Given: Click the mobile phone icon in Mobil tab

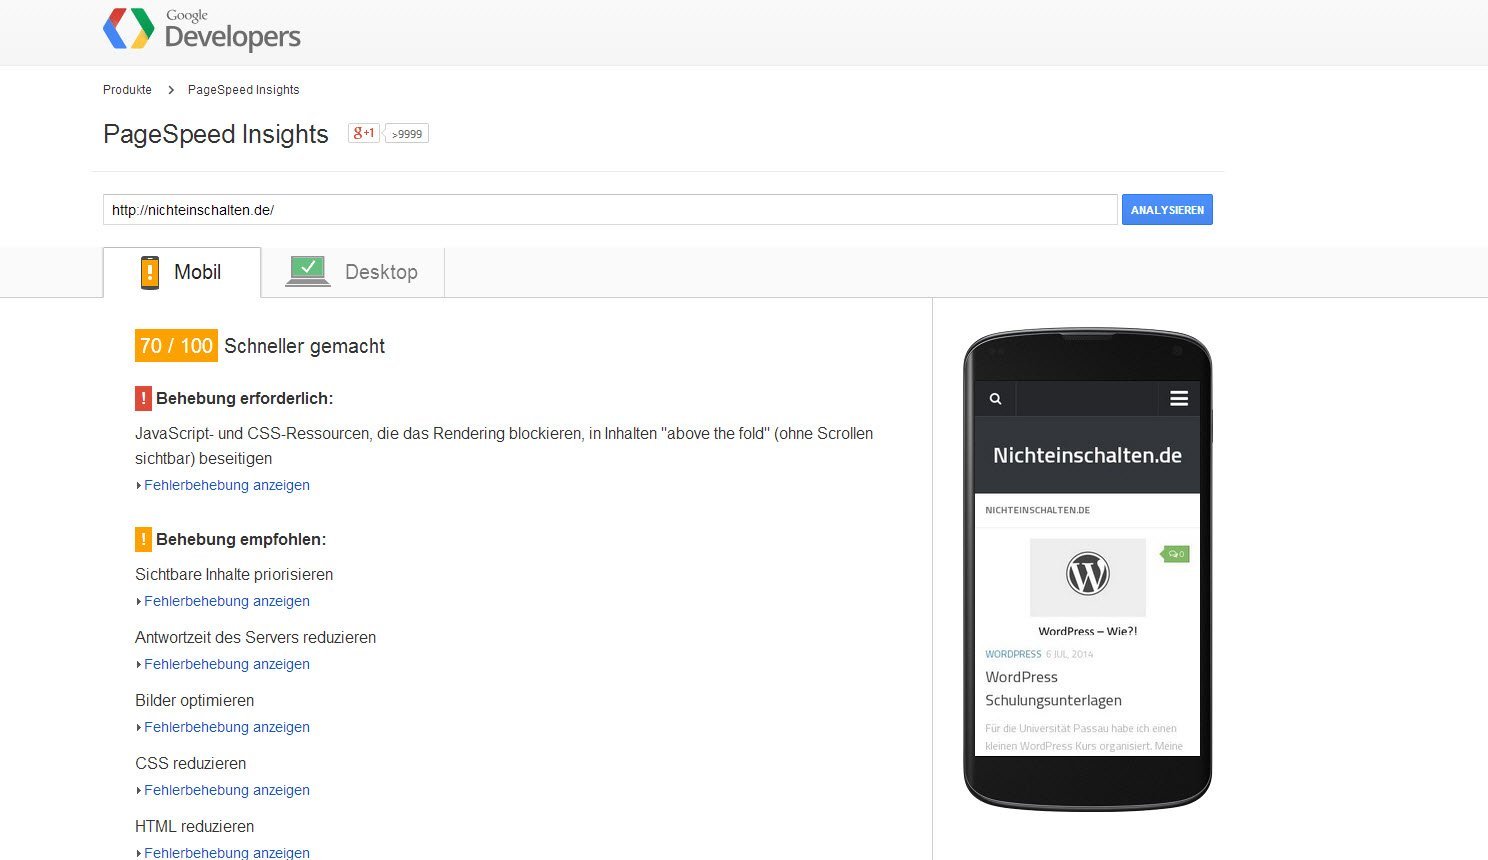Looking at the screenshot, I should (x=150, y=272).
